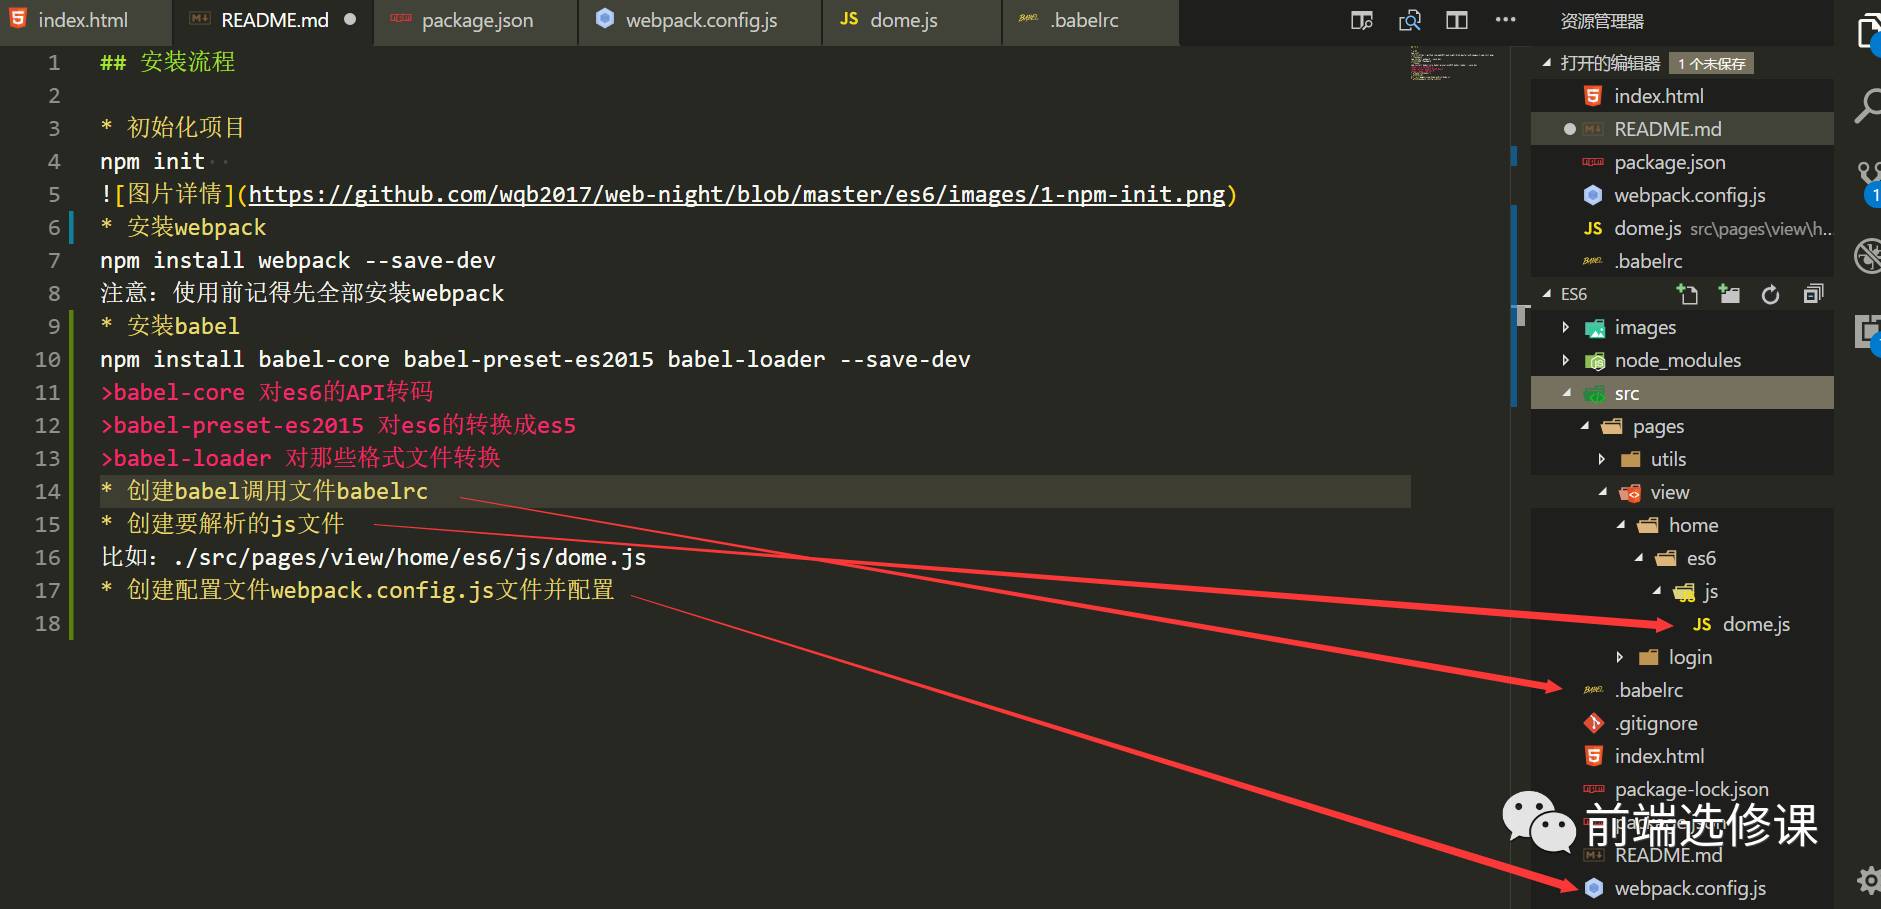Switch to the webpack.config.js tab

701,20
